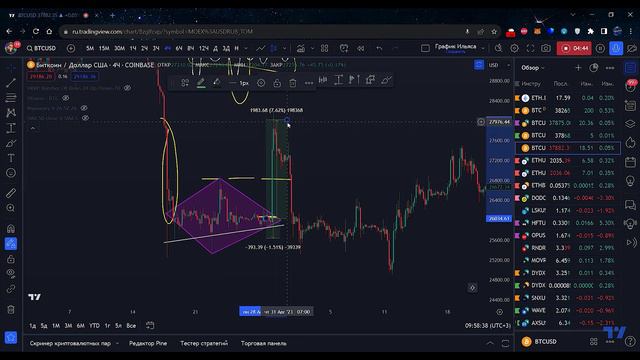Toggle third indicator visibility eye
This screenshot has width=640, height=360.
coord(84,108)
